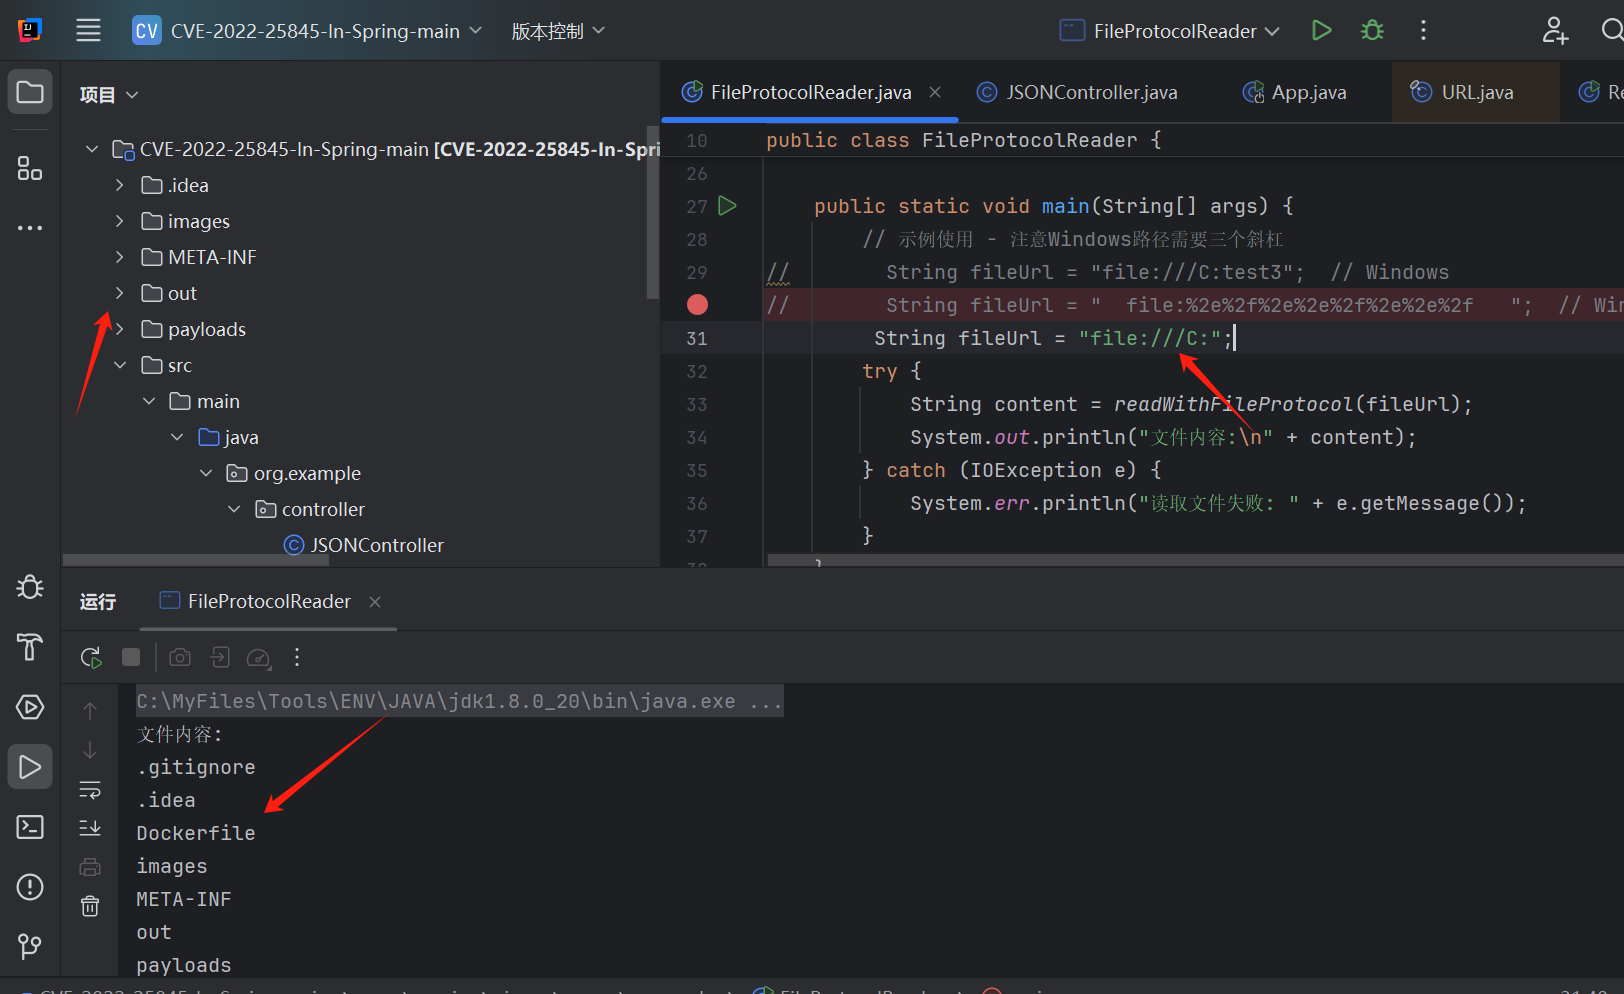Click Dockerfile line in console output
1624x994 pixels.
tap(196, 833)
